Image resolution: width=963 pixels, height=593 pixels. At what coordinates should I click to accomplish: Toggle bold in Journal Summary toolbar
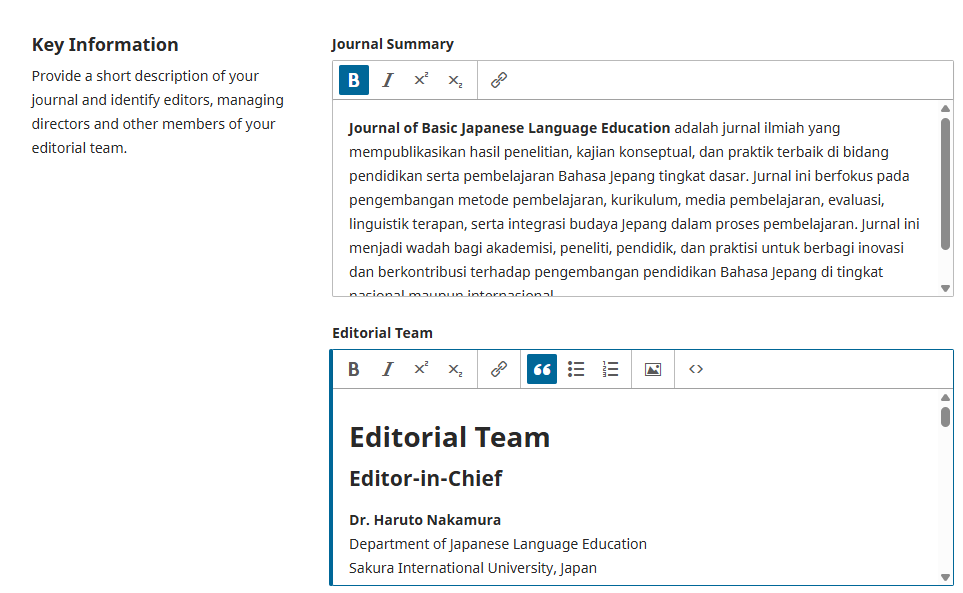pos(354,80)
